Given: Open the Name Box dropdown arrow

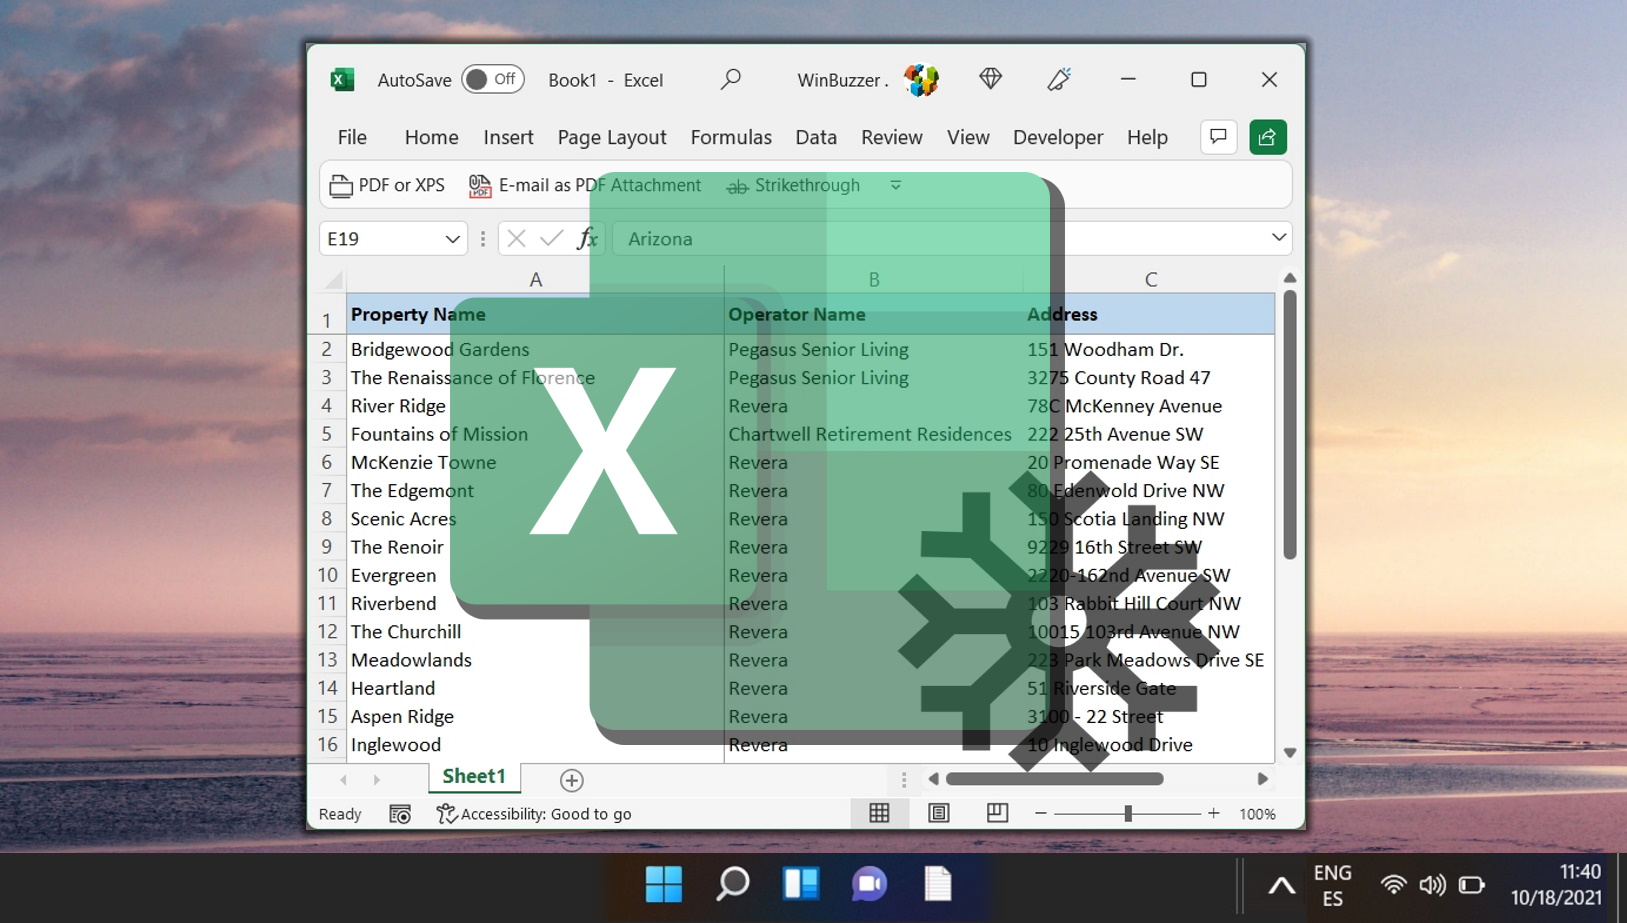Looking at the screenshot, I should point(452,239).
